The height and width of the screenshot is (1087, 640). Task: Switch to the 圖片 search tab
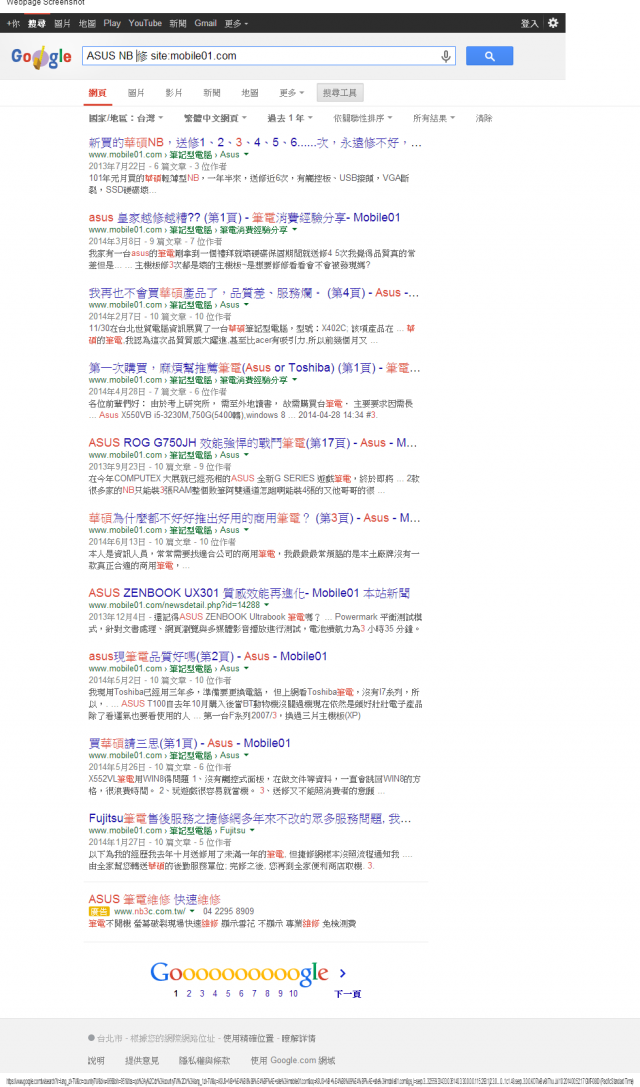(x=136, y=93)
